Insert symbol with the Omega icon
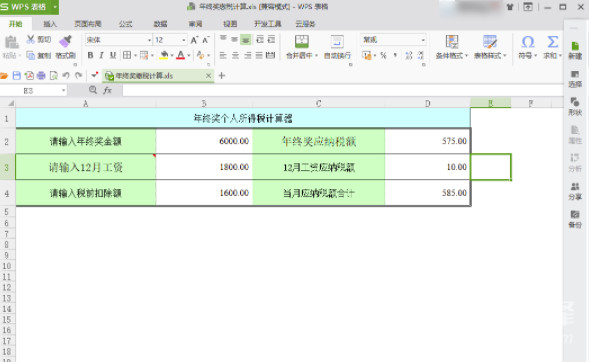This screenshot has width=589, height=362. coord(528,42)
